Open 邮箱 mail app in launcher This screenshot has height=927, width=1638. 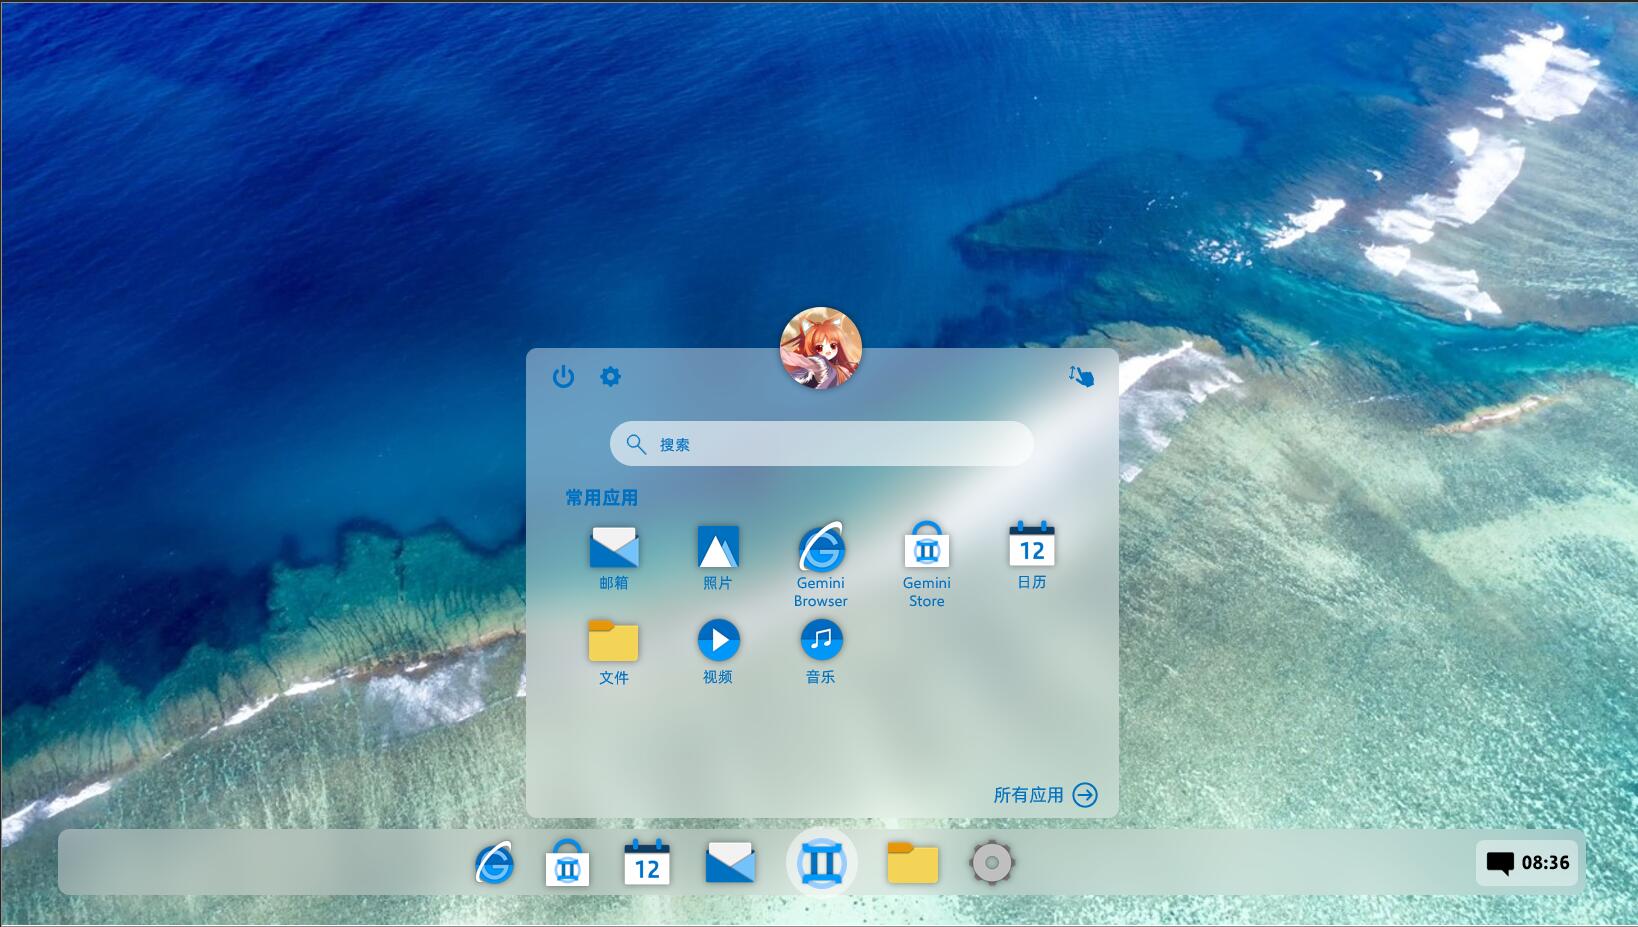click(614, 558)
